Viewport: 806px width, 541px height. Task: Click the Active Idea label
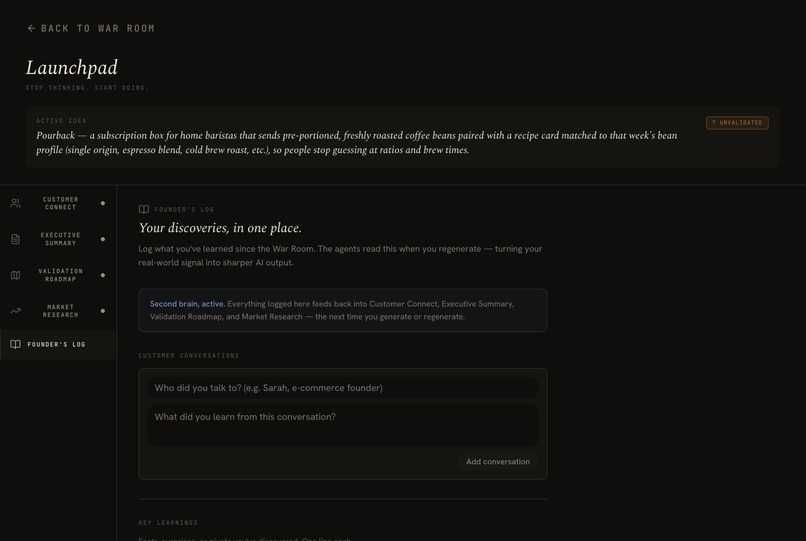pyautogui.click(x=61, y=121)
